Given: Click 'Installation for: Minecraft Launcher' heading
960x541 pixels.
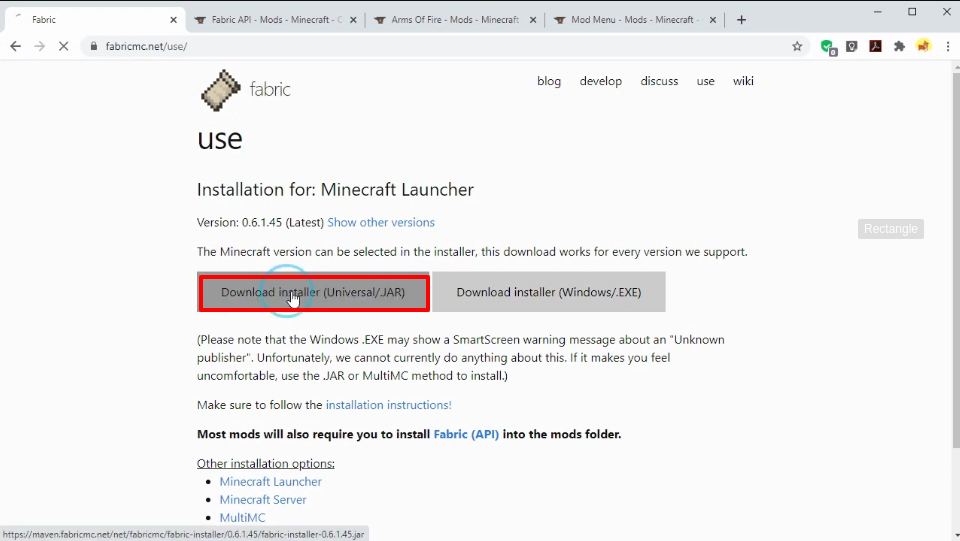Looking at the screenshot, I should pos(335,190).
